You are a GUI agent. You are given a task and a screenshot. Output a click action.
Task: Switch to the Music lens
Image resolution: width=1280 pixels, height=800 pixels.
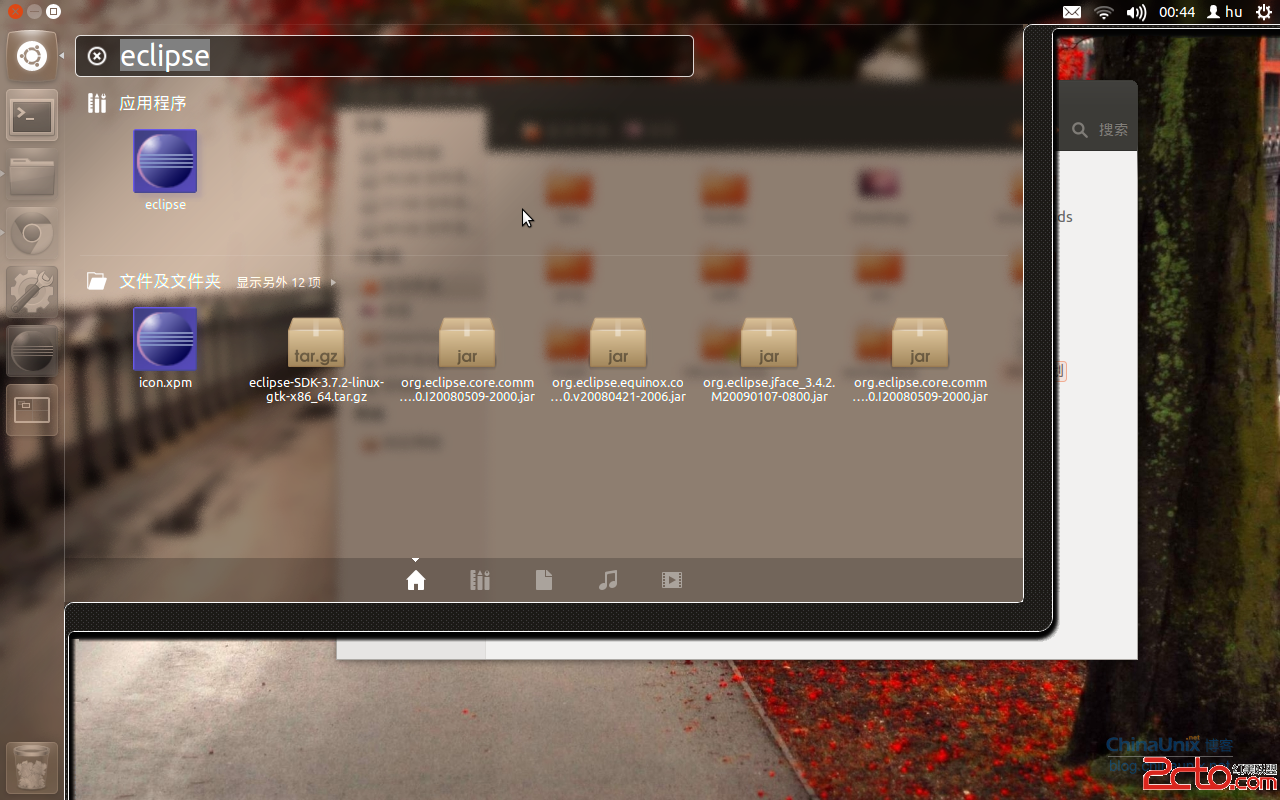pyautogui.click(x=608, y=580)
